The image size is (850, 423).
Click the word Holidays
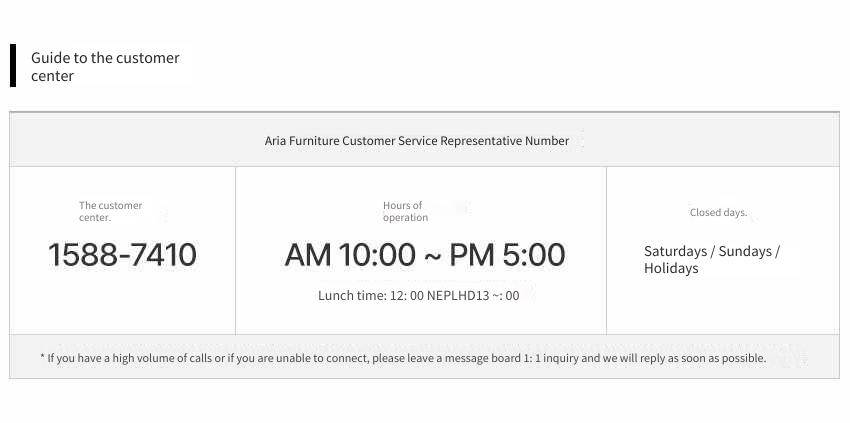pyautogui.click(x=671, y=268)
